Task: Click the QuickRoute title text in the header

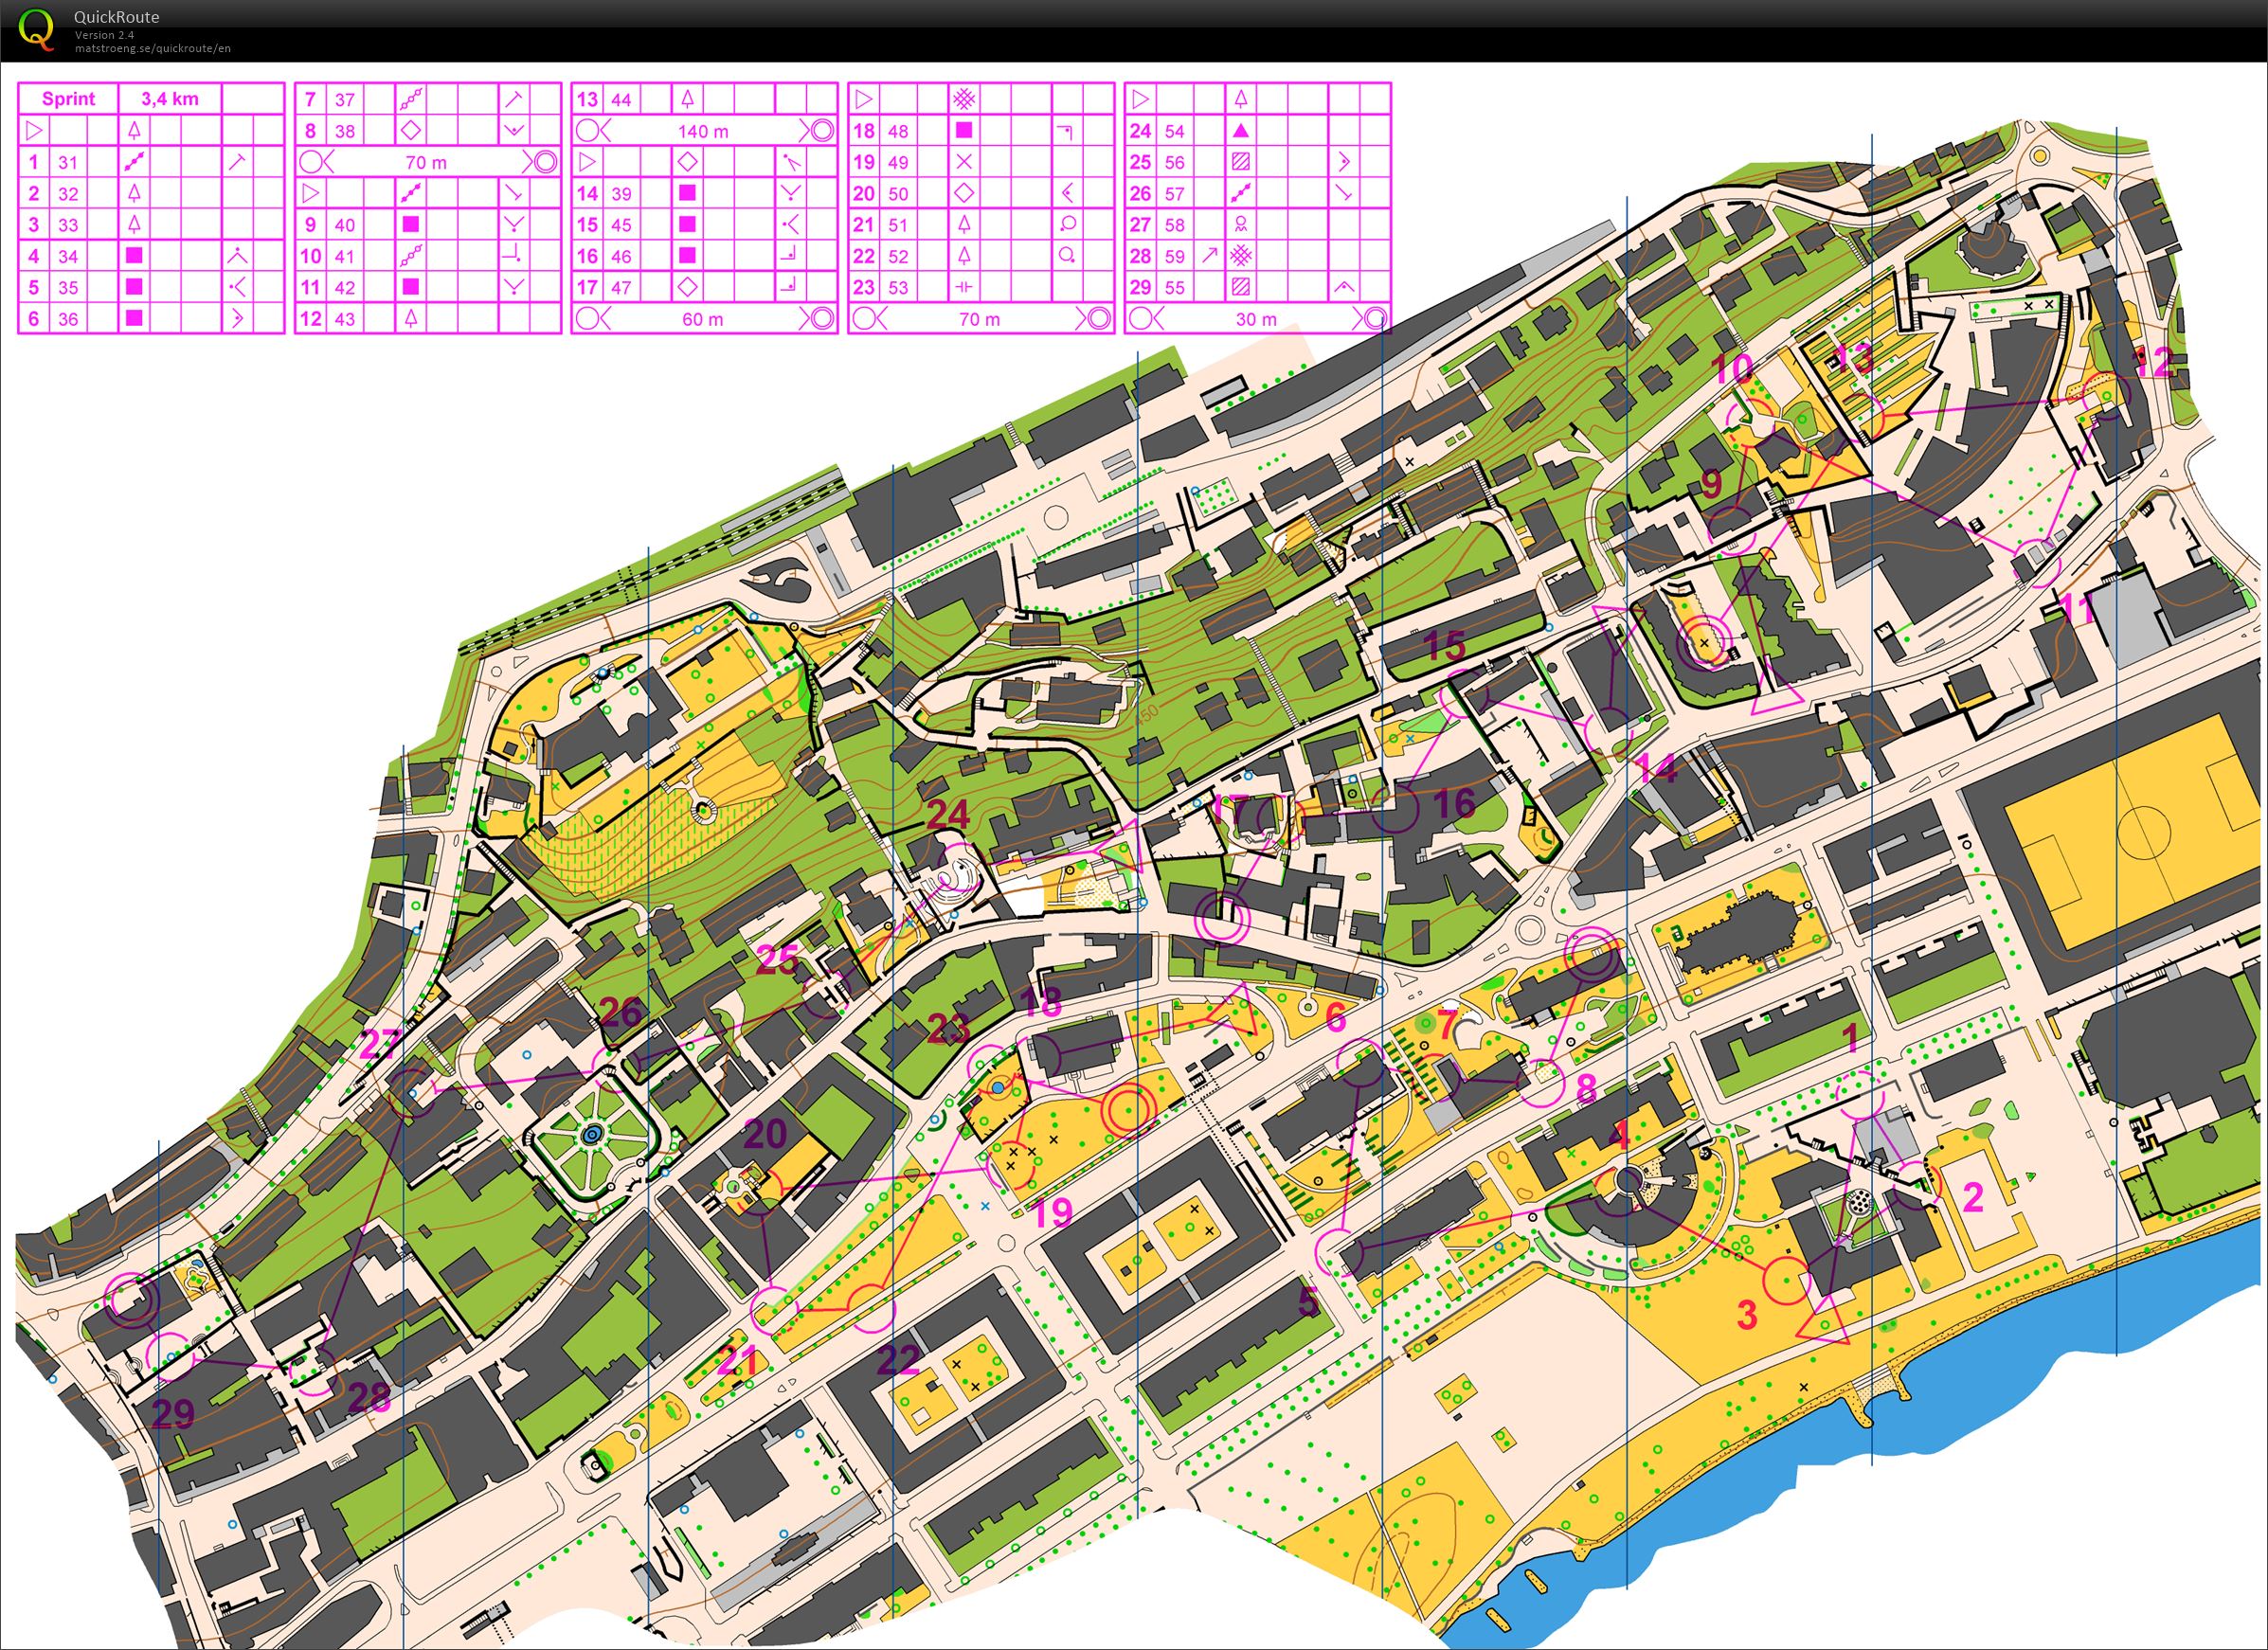Action: (116, 16)
